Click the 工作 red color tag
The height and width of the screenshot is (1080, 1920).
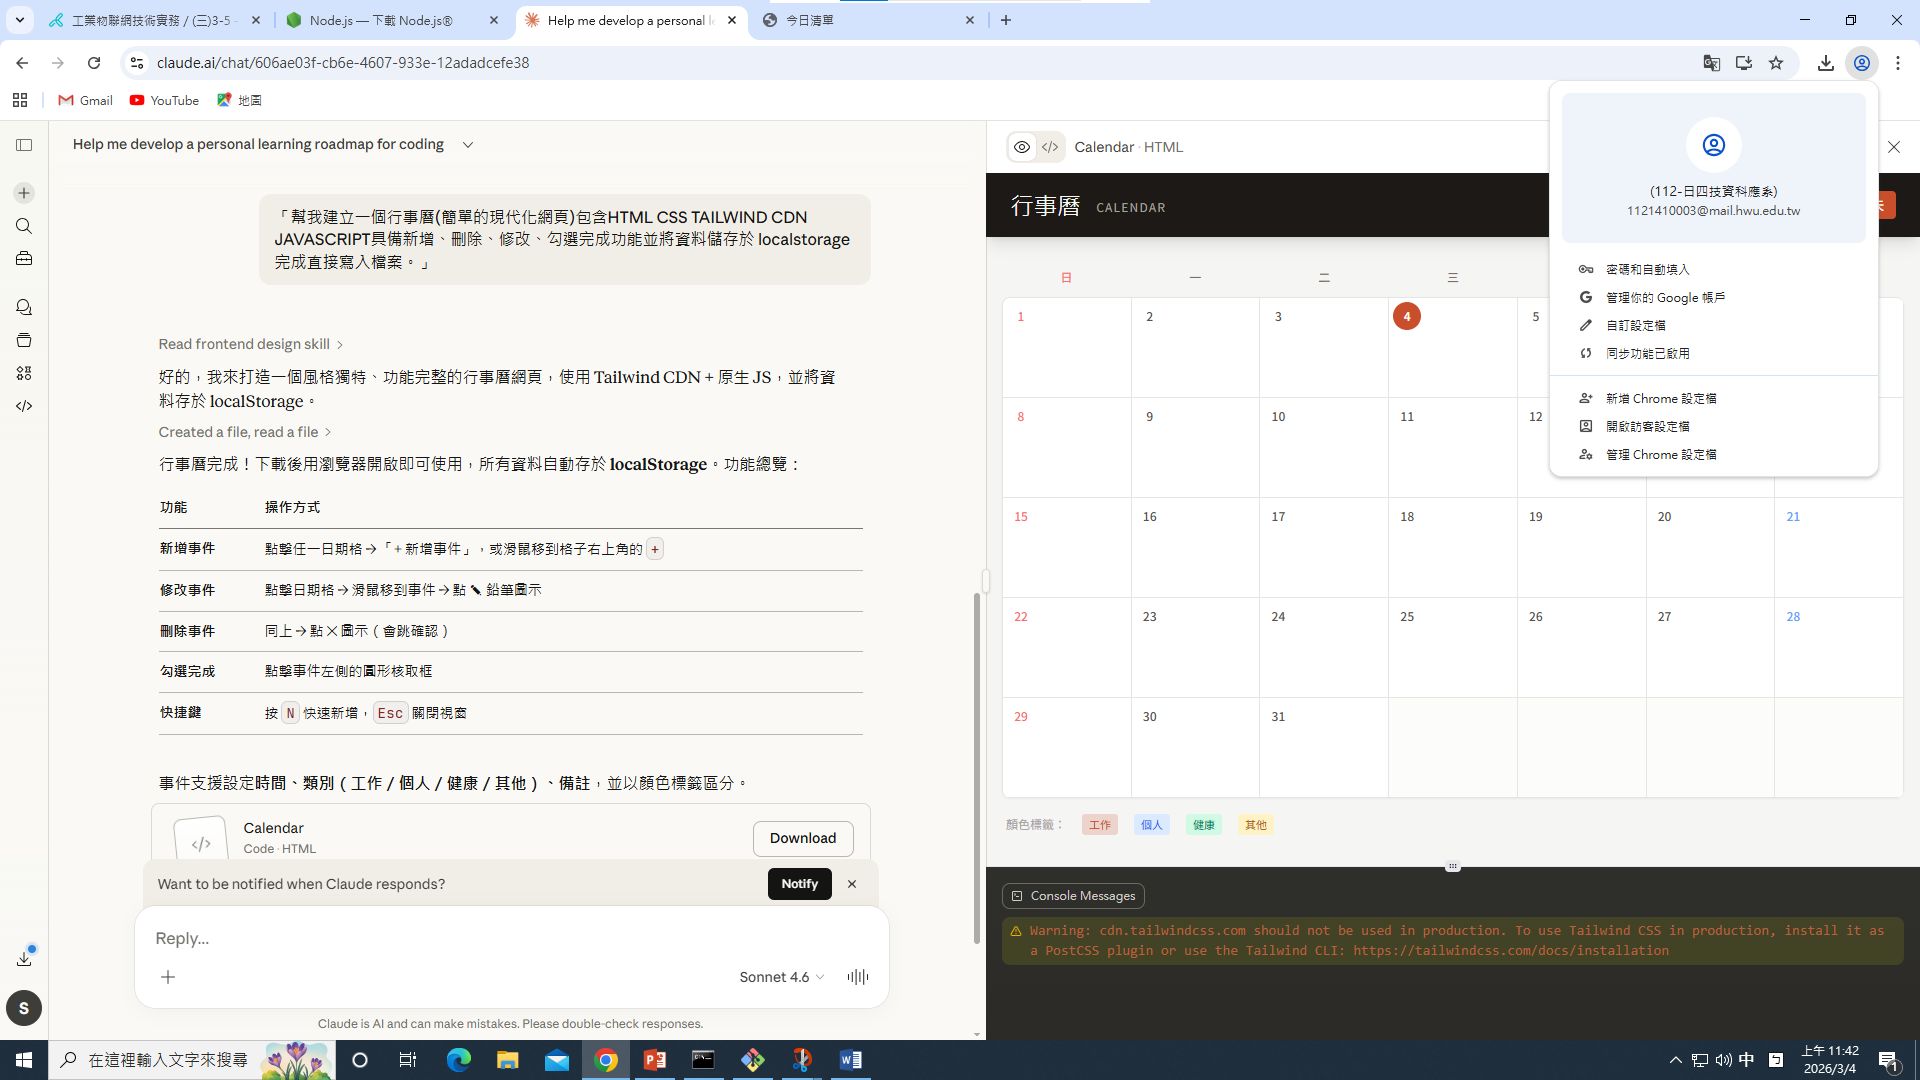1099,825
